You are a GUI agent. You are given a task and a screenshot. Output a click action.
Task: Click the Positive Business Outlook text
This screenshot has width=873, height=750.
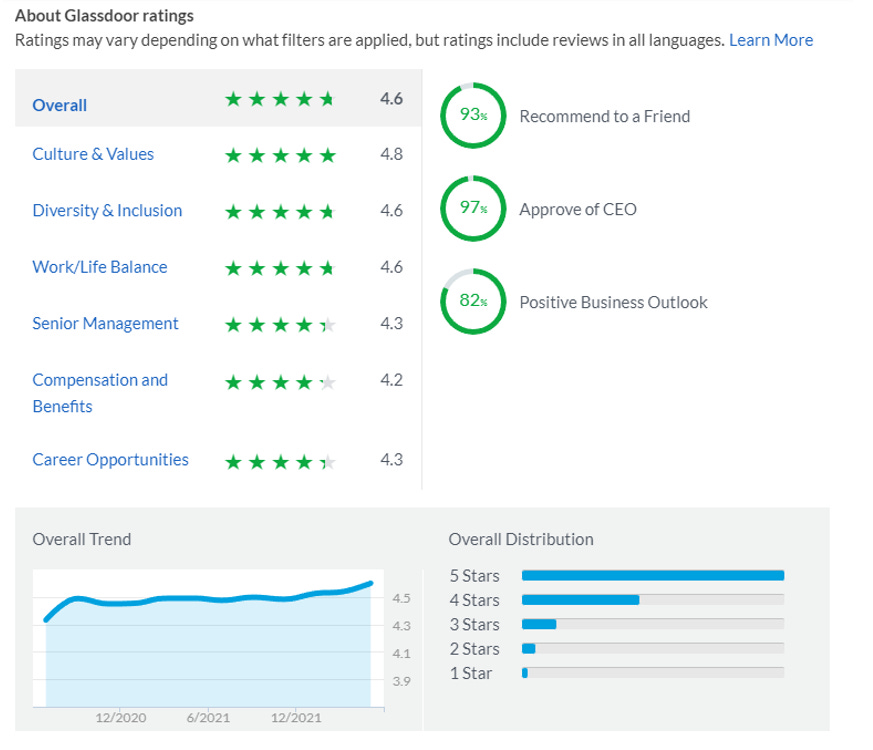tap(614, 302)
